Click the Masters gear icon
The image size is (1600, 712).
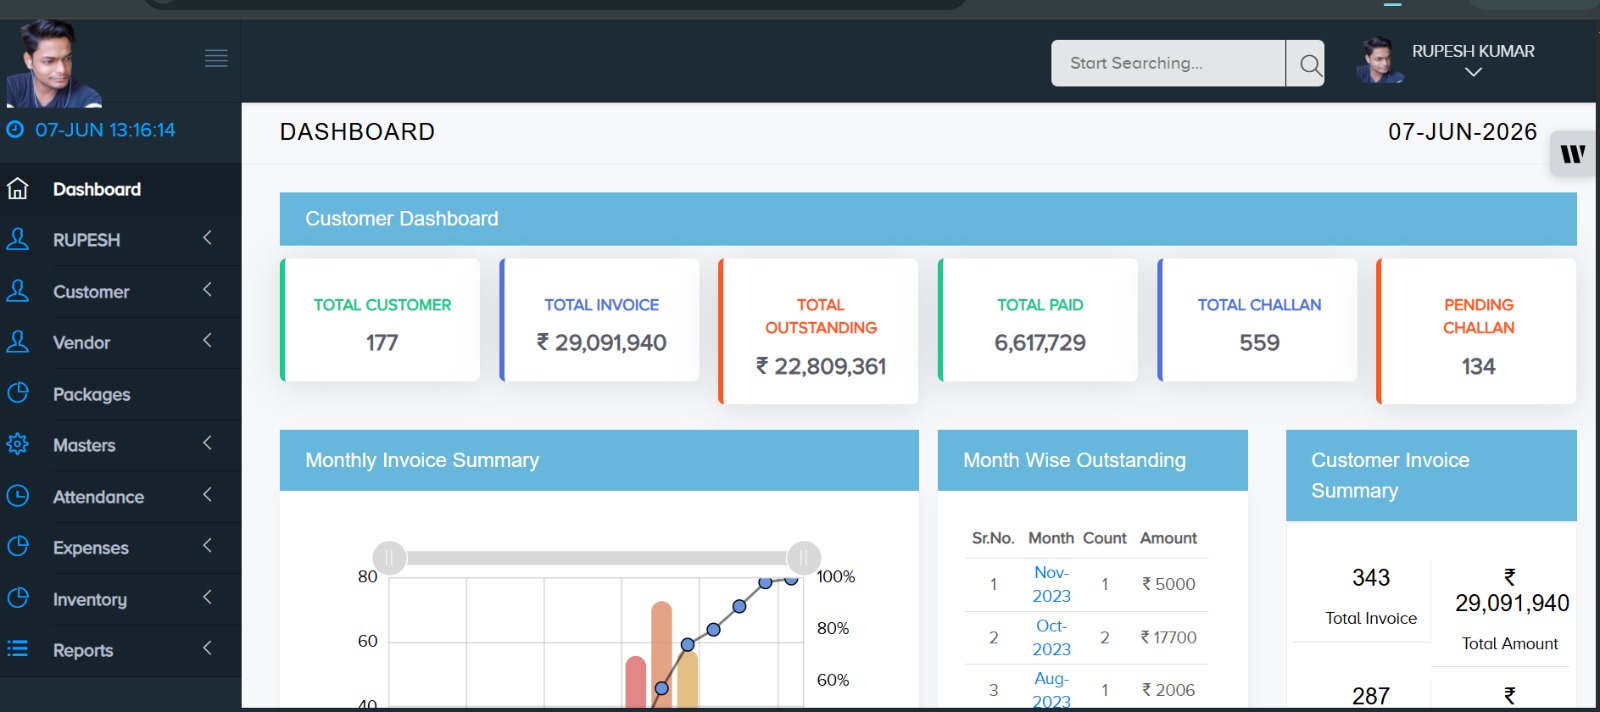click(18, 444)
